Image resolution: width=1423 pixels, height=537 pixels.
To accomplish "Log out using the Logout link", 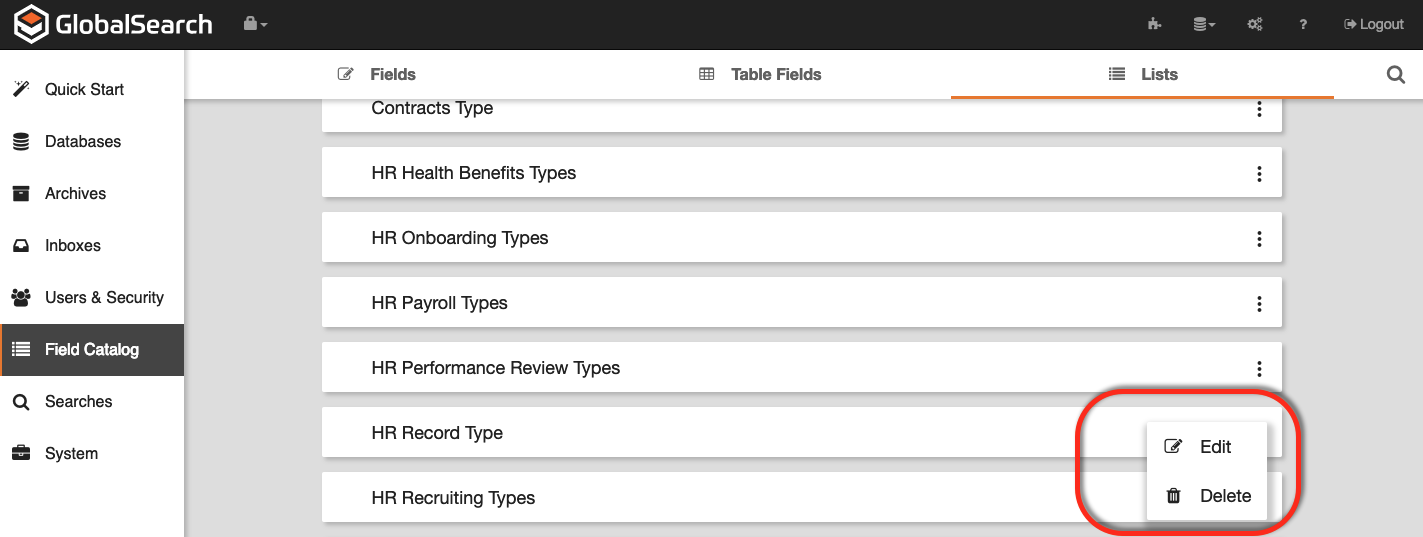I will click(1374, 24).
